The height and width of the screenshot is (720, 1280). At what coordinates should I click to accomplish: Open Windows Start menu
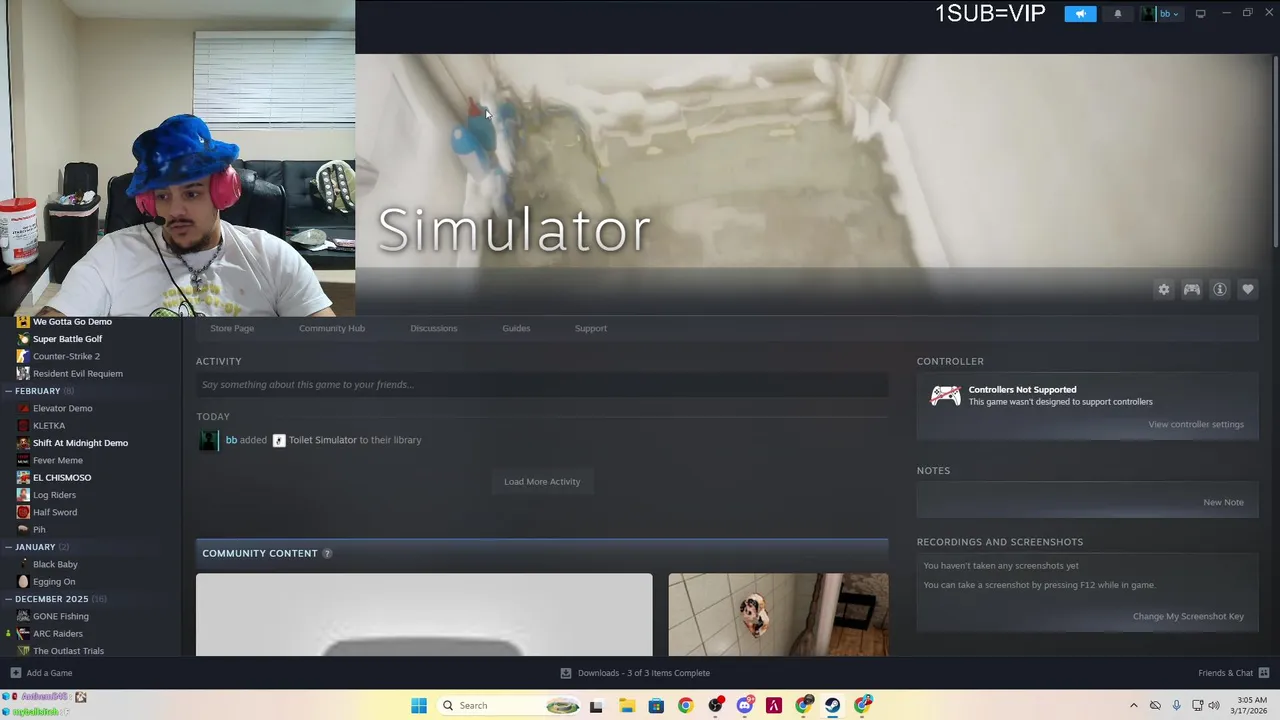coord(419,705)
